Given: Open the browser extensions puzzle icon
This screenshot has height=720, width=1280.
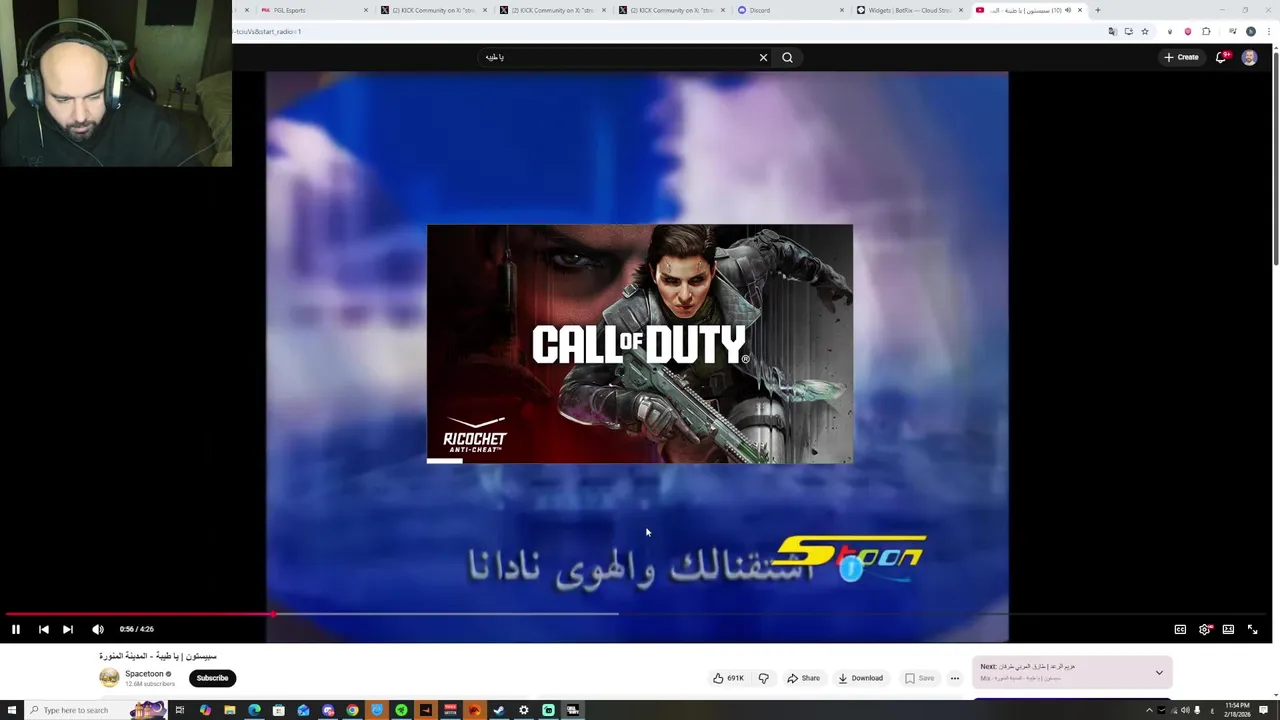Looking at the screenshot, I should 1206,31.
